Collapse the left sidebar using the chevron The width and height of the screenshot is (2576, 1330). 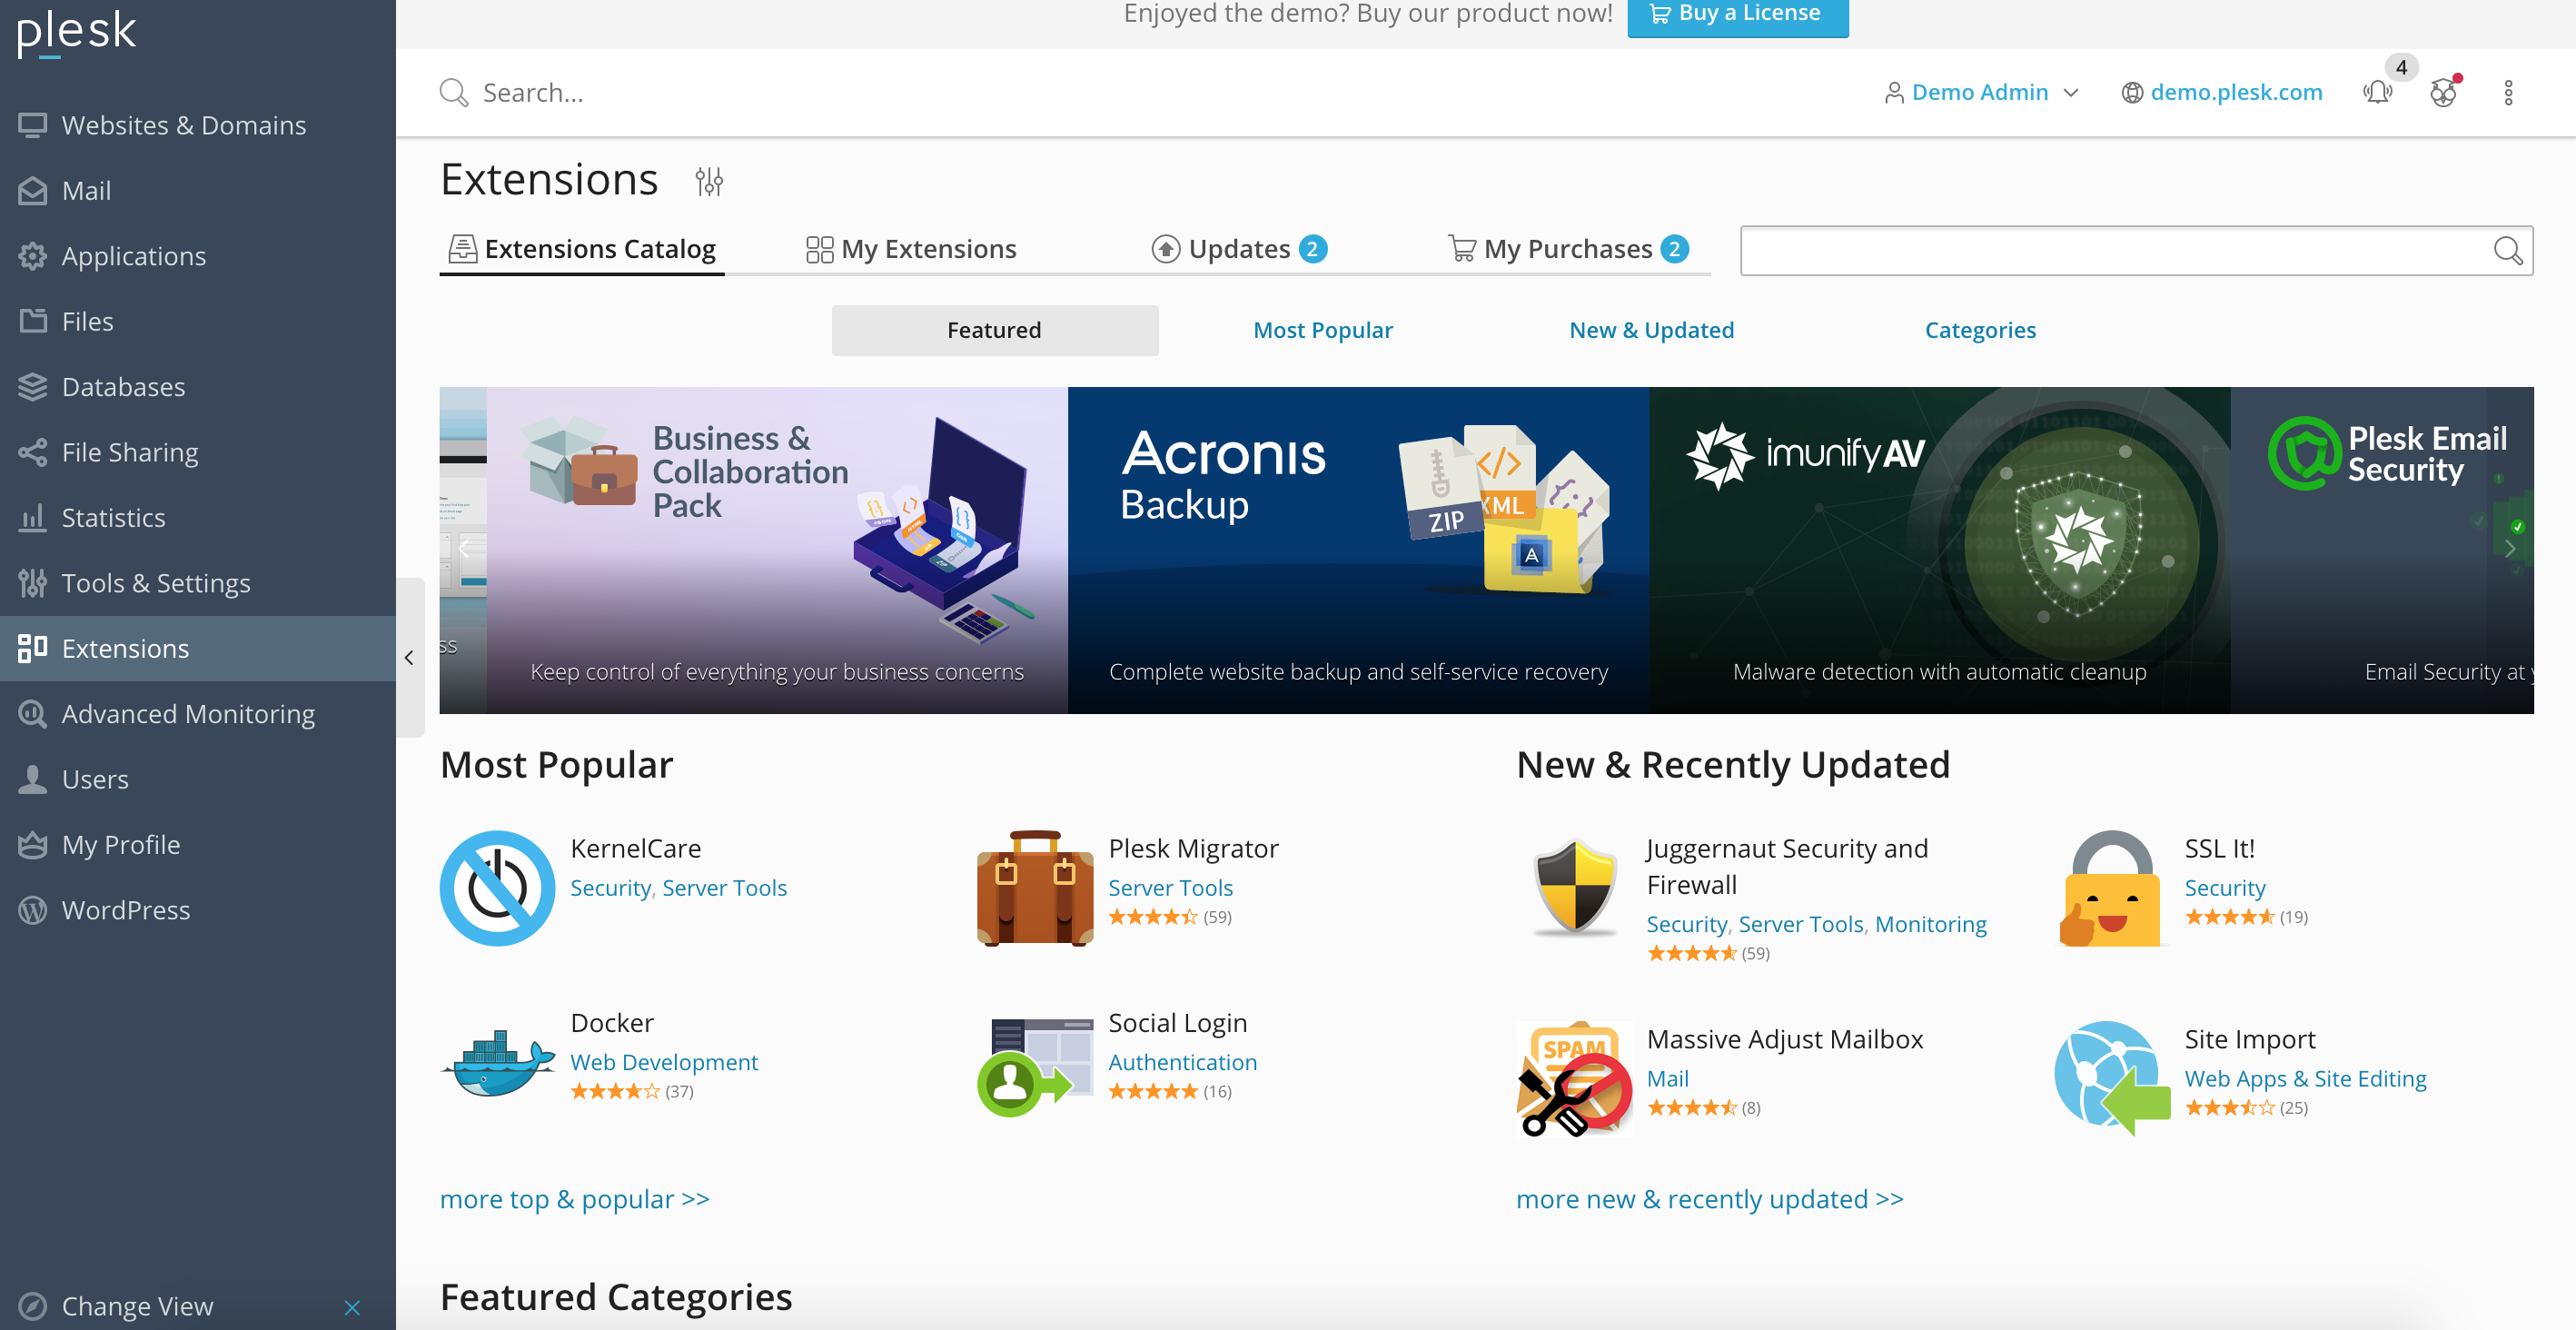[x=409, y=657]
